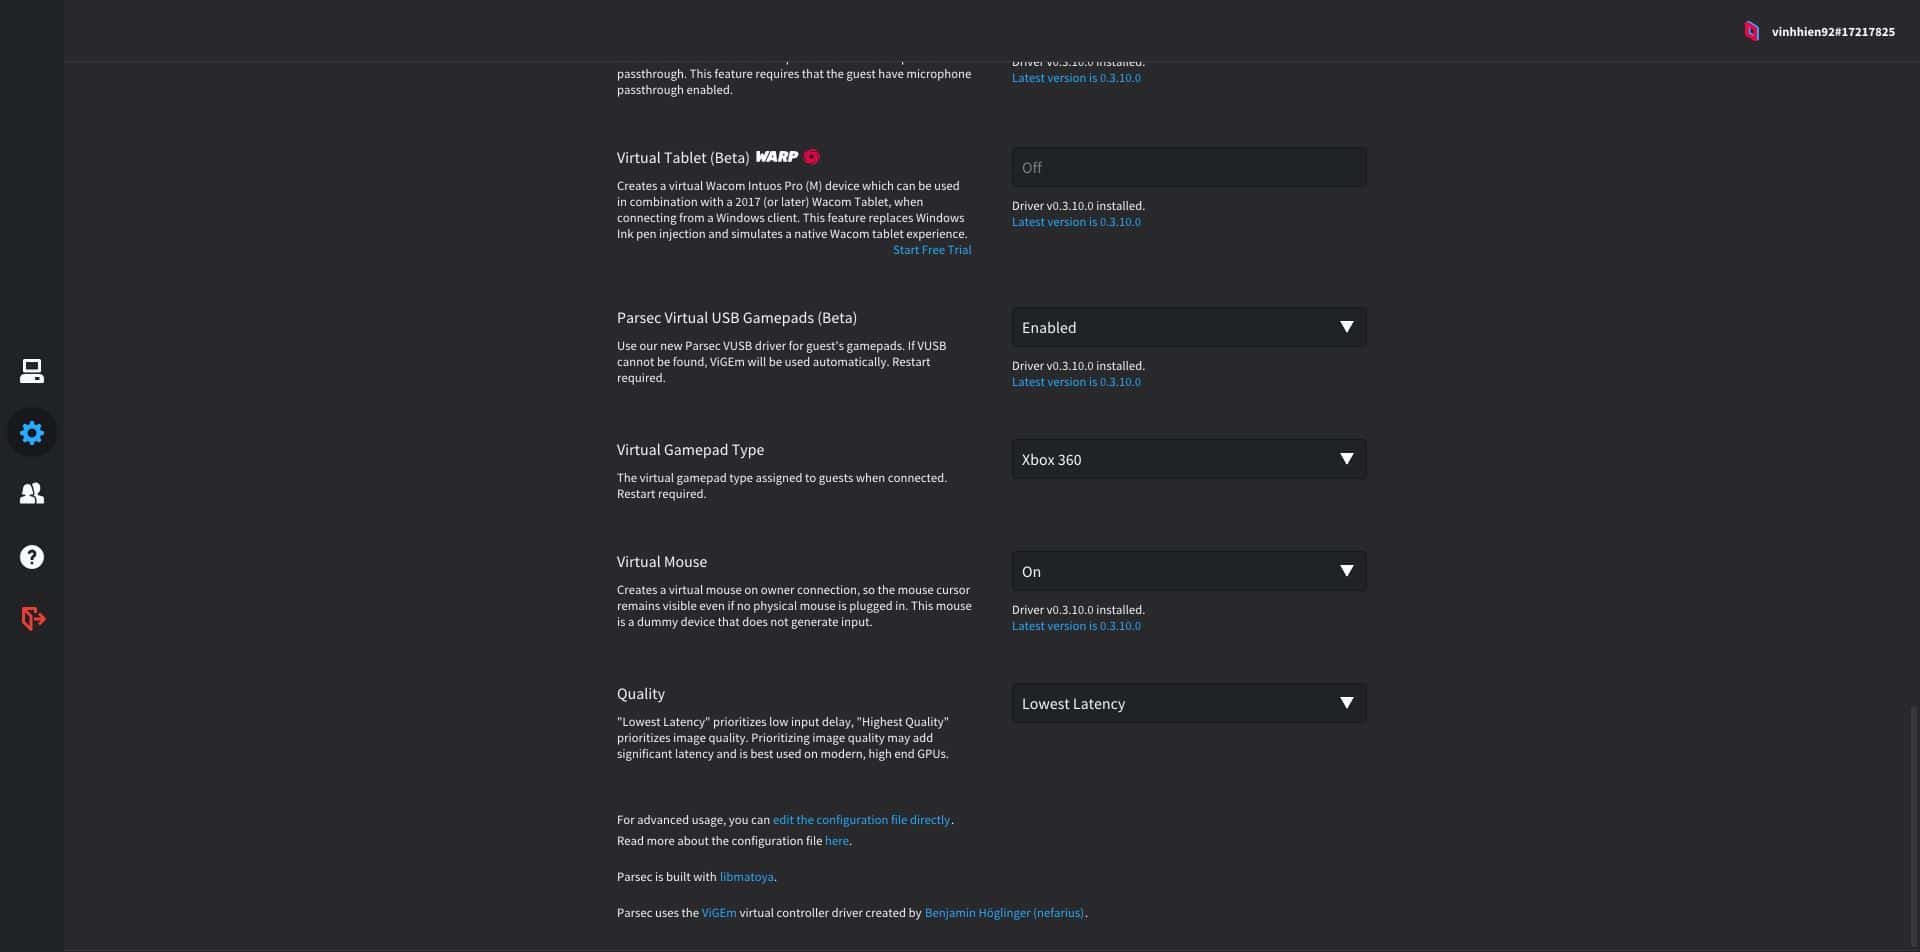The width and height of the screenshot is (1920, 952).
Task: Open the Computers tab in sidebar
Action: point(32,371)
